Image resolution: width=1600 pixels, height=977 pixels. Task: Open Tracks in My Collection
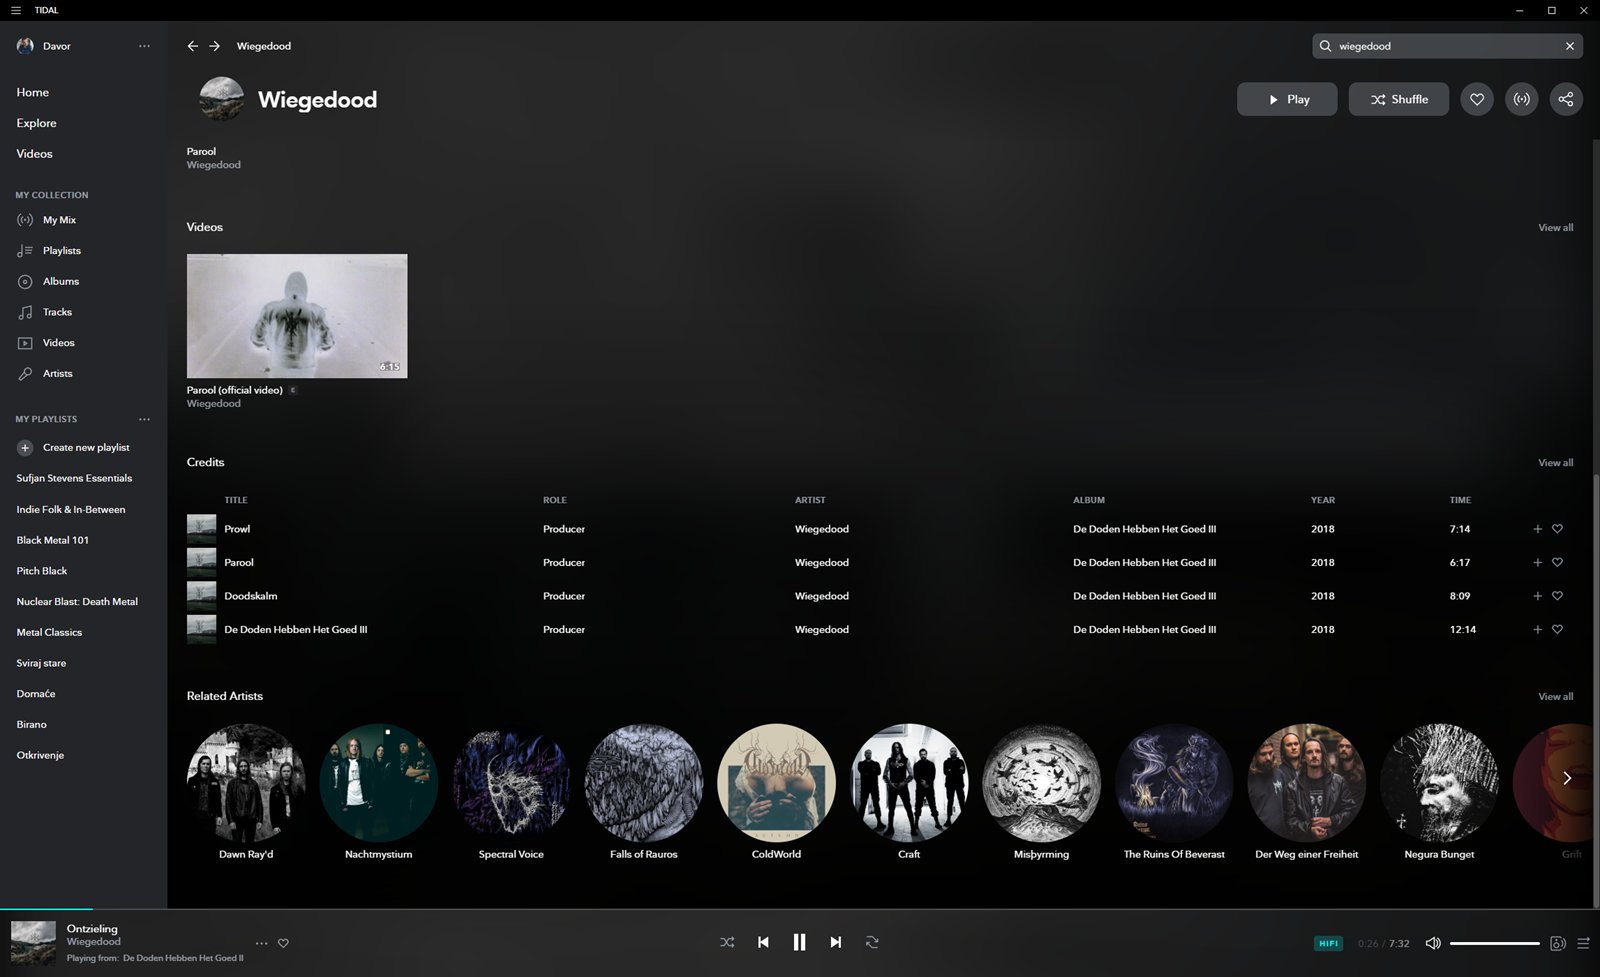point(57,312)
